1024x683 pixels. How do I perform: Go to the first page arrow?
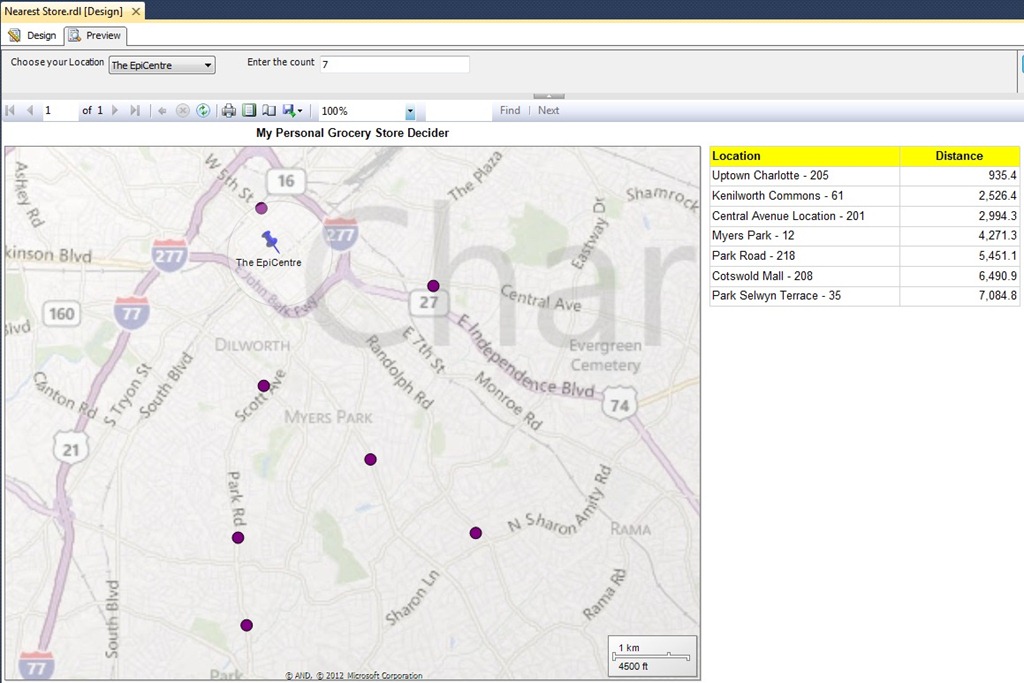[10, 110]
